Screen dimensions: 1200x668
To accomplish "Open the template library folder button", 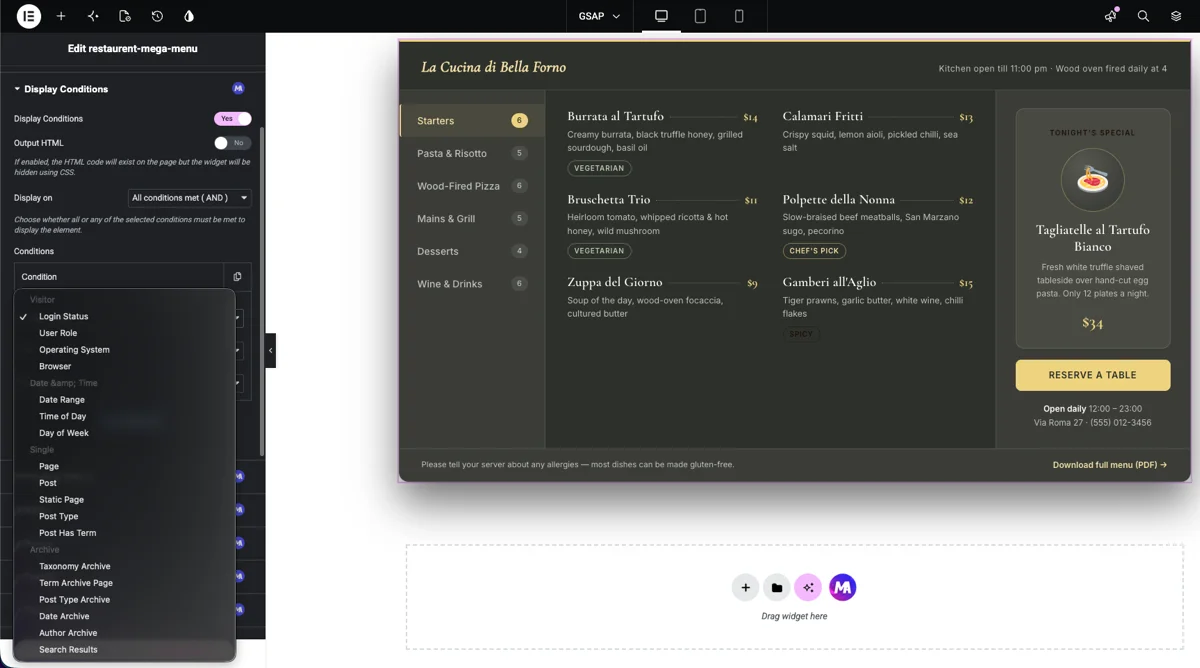I will tap(777, 588).
